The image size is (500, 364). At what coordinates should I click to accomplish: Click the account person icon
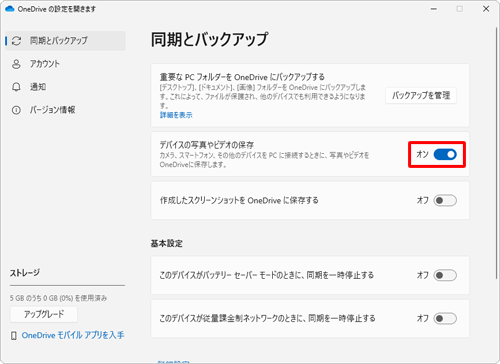pos(16,64)
